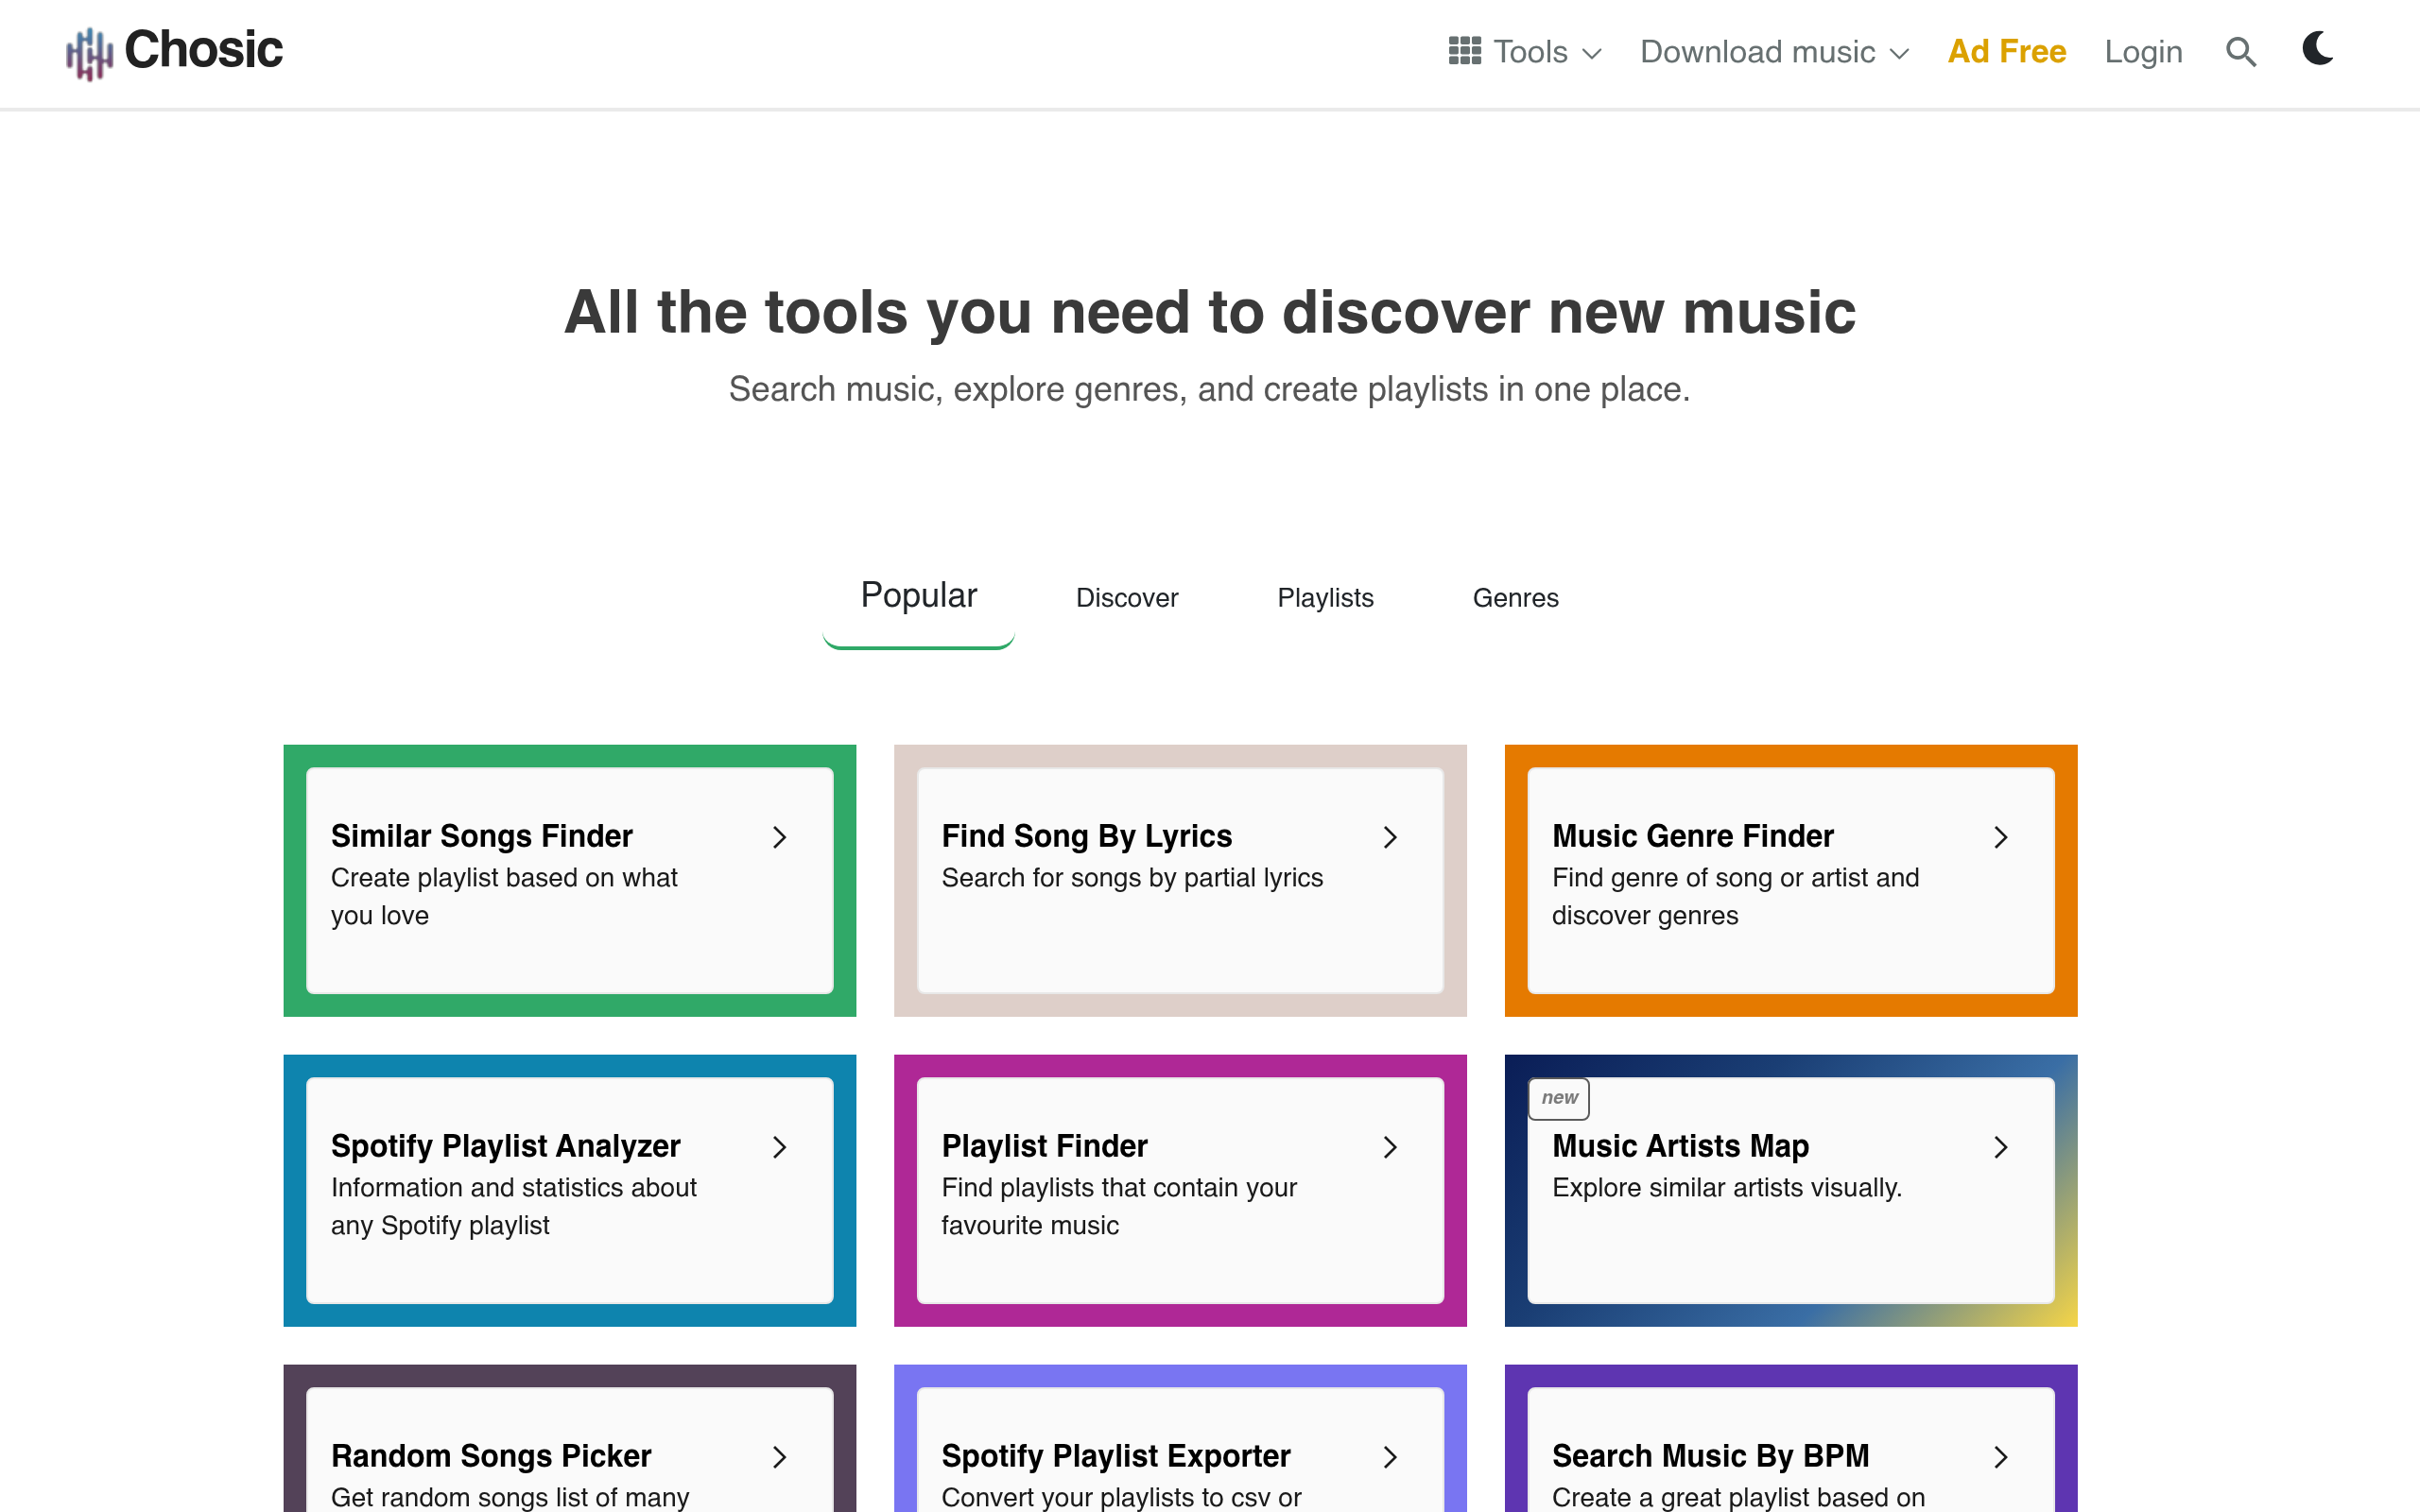Switch to the Genres tab
The height and width of the screenshot is (1512, 2420).
pyautogui.click(x=1515, y=598)
